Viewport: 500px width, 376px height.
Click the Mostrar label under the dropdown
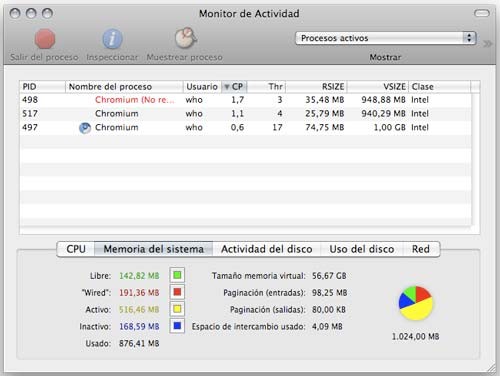coord(385,57)
